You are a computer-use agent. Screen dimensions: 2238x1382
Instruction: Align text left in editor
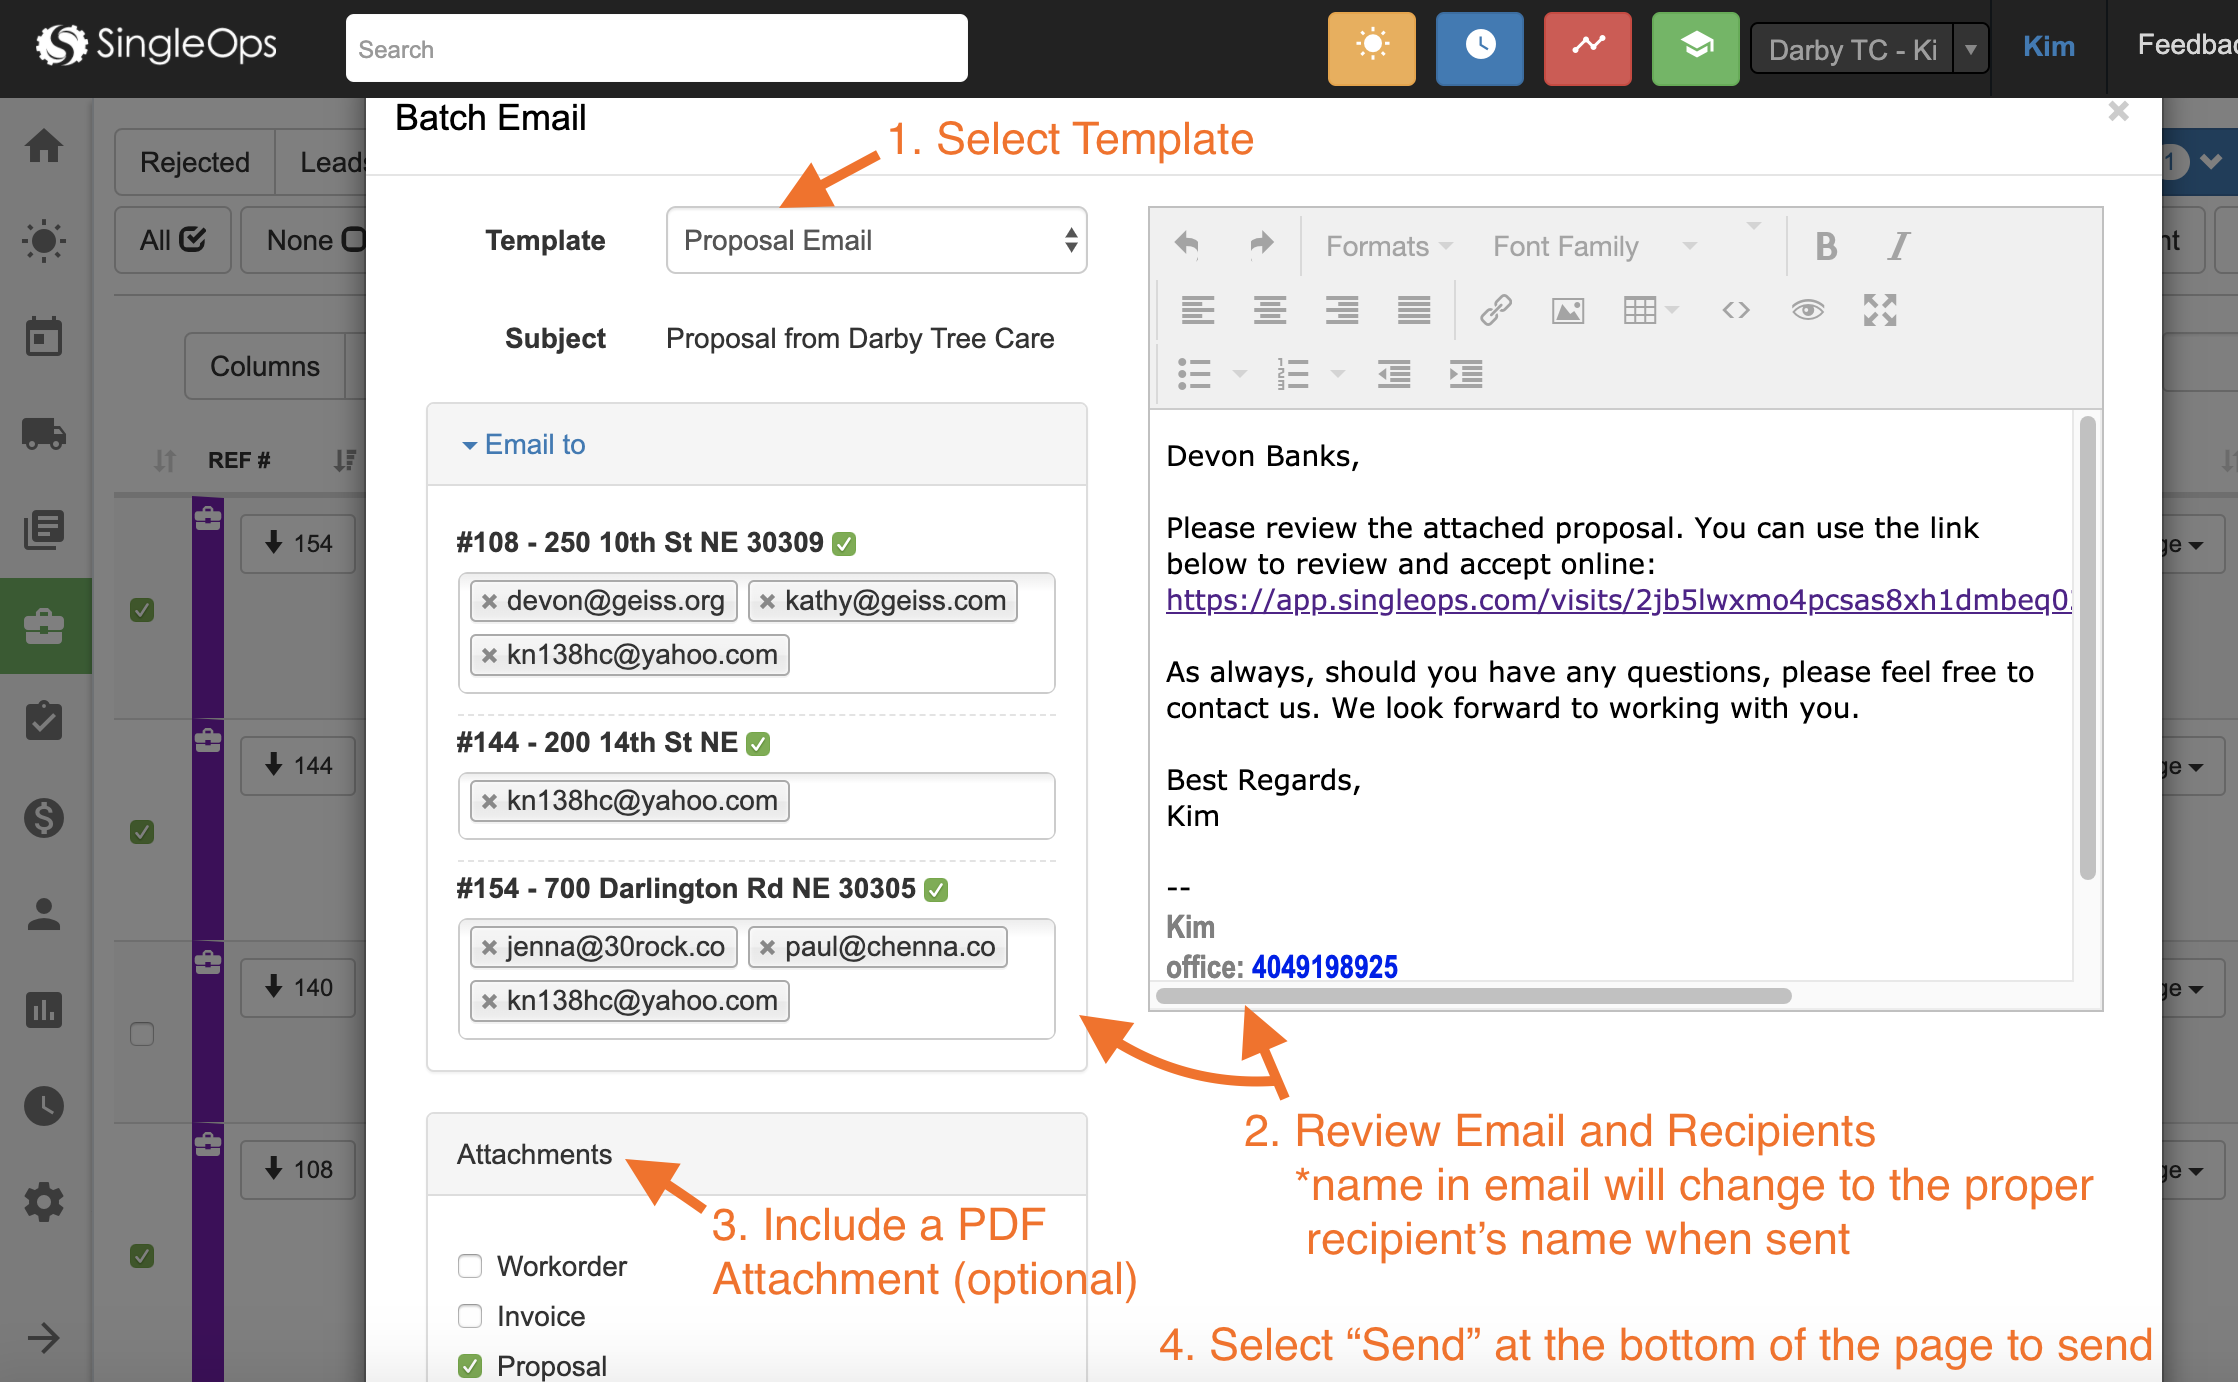pyautogui.click(x=1197, y=310)
